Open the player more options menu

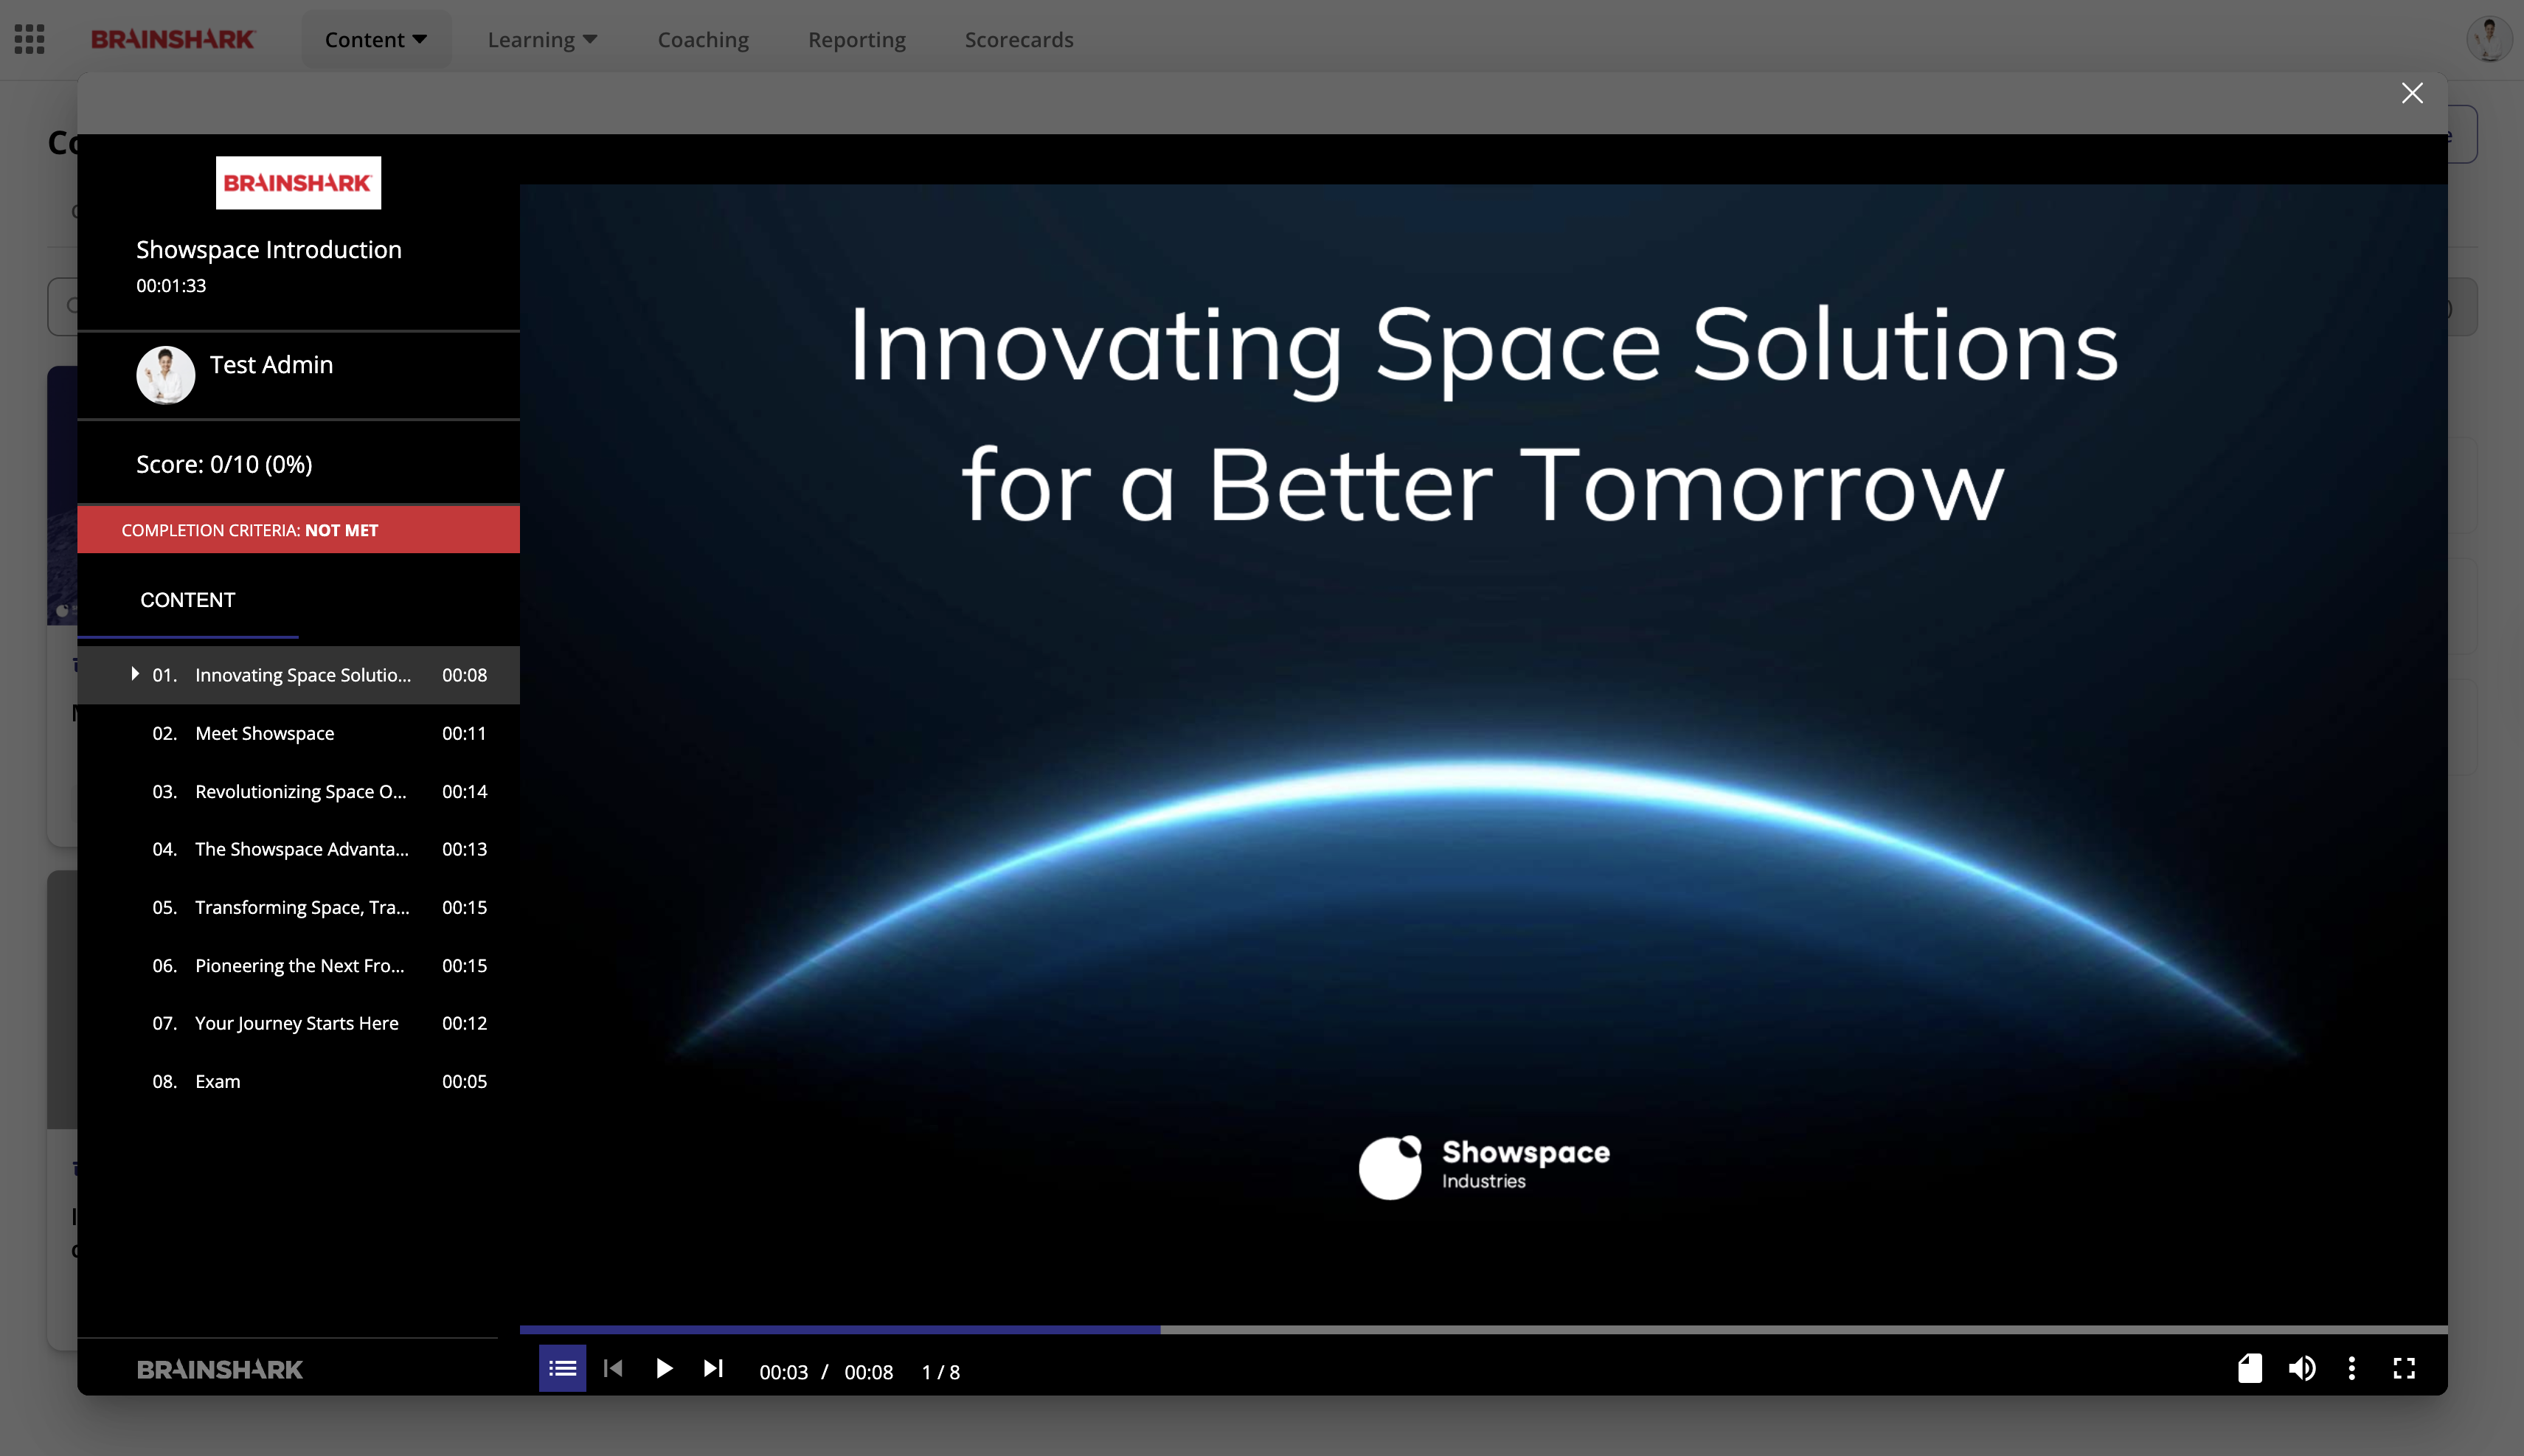pos(2352,1368)
